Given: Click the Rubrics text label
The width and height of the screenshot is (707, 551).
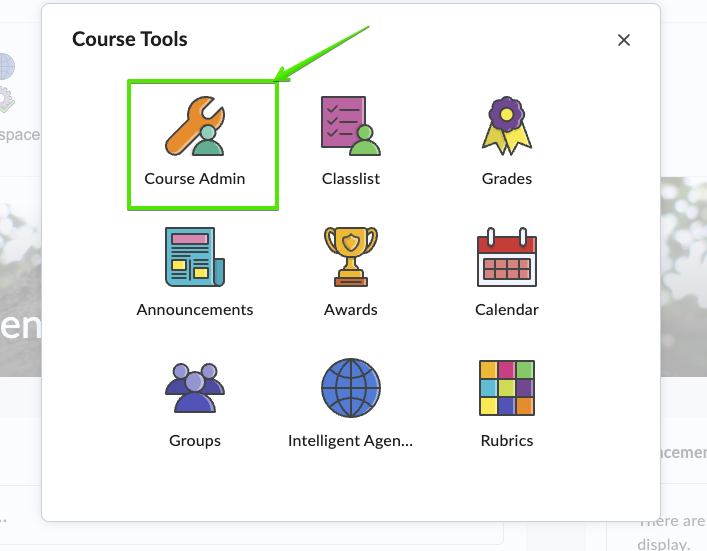Looking at the screenshot, I should pyautogui.click(x=507, y=441).
